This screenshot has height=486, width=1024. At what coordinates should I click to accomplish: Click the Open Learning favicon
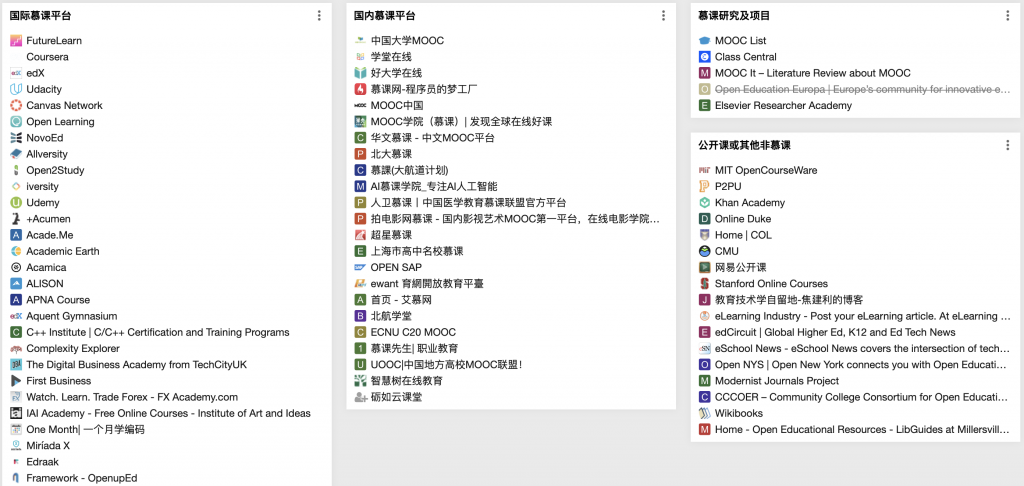16,122
